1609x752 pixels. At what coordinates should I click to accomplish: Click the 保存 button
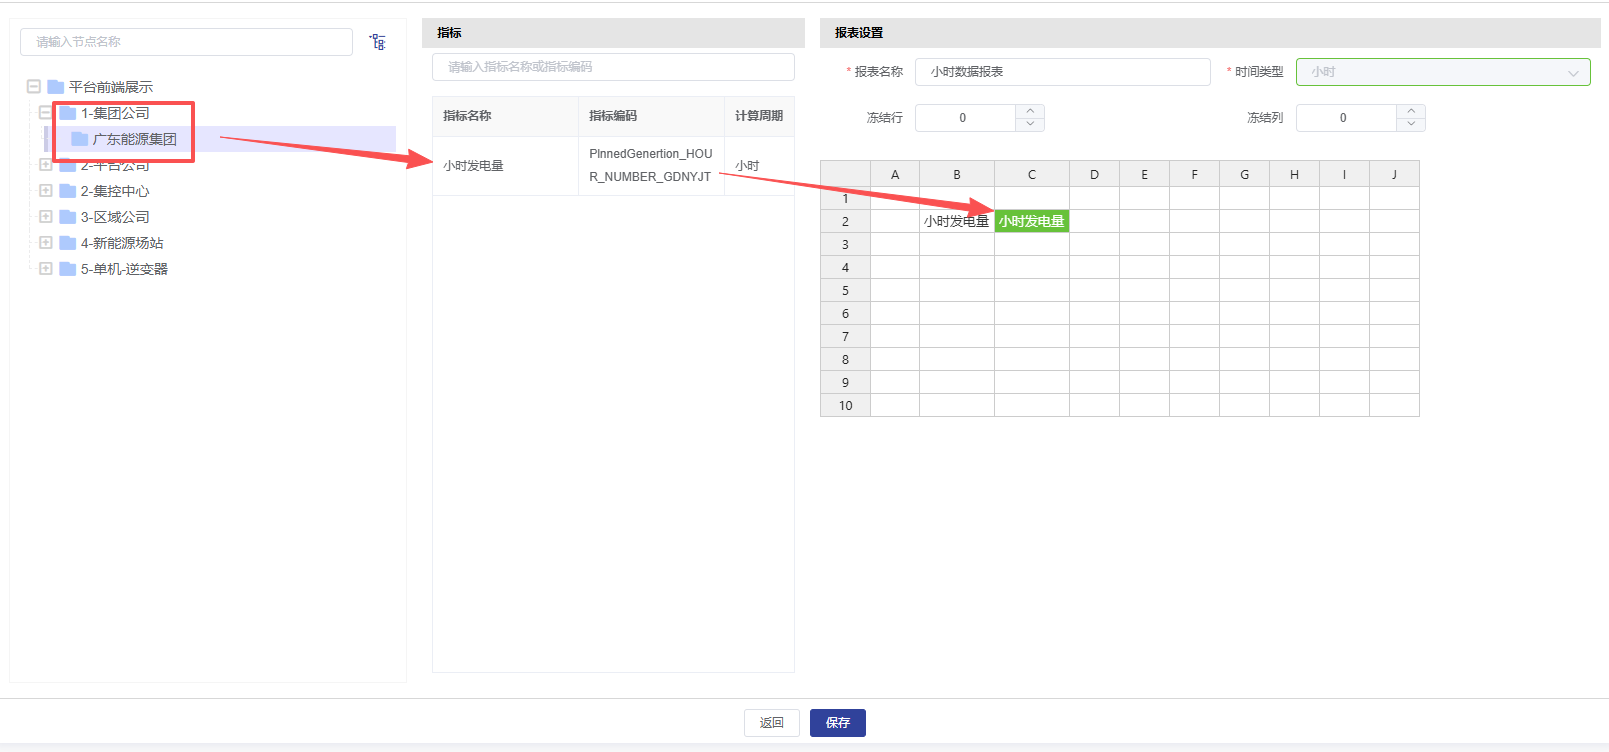(x=837, y=723)
